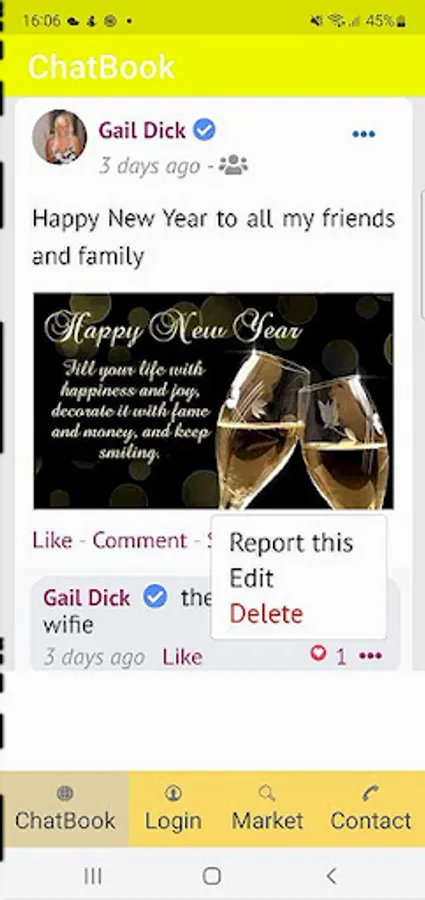Open the post options three-dot menu

point(364,134)
